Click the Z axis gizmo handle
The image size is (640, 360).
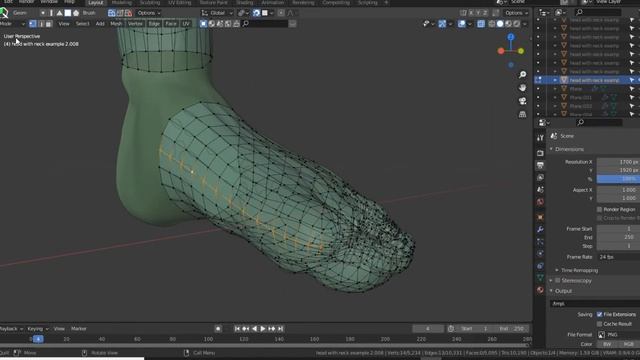511,37
